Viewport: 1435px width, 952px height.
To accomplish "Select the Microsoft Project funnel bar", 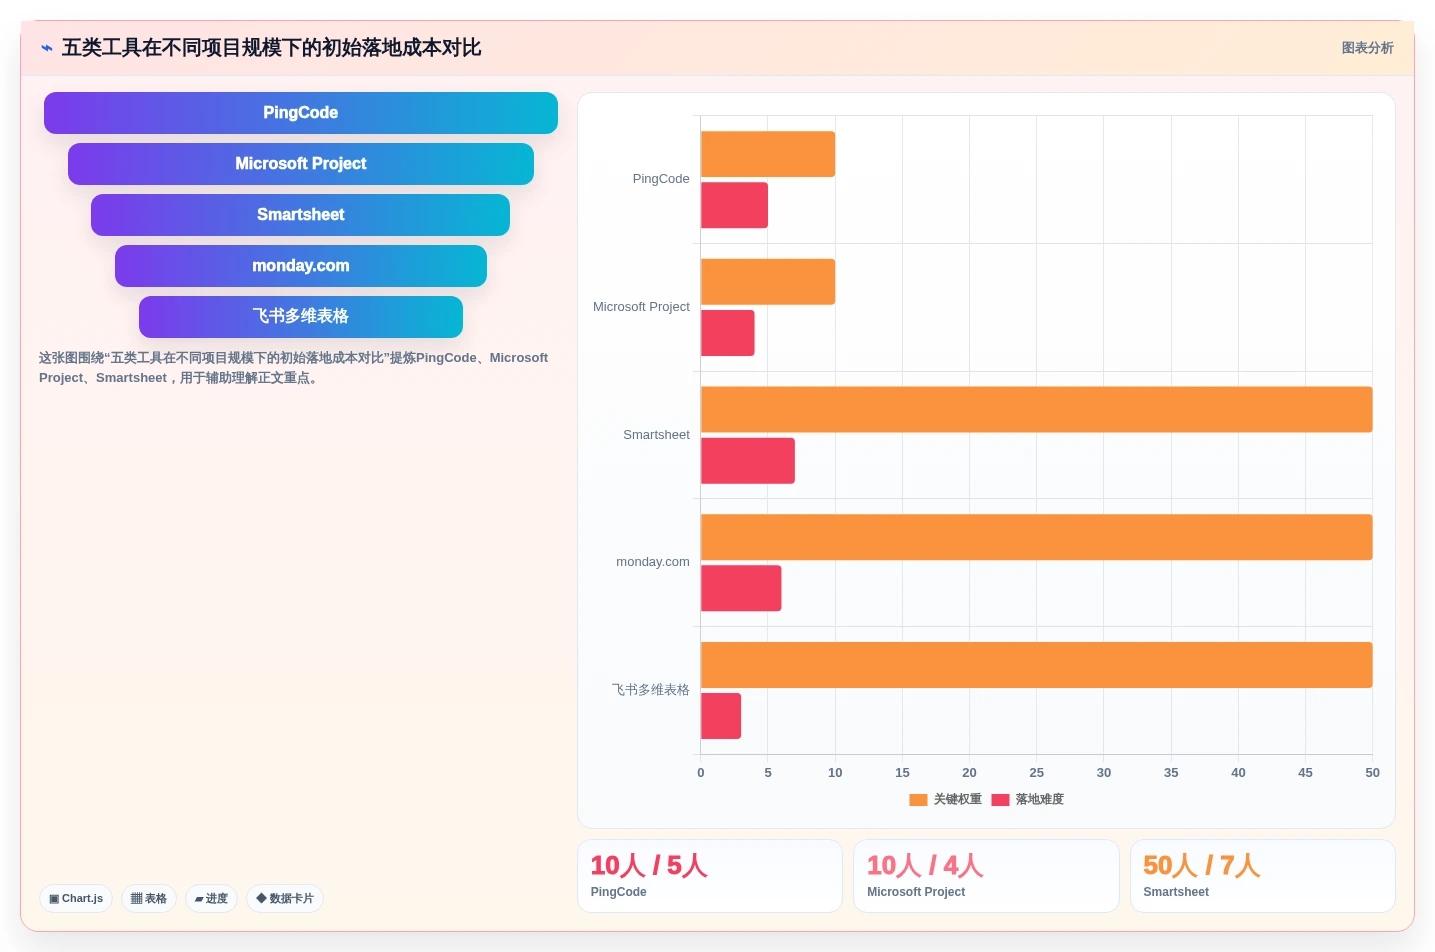I will pyautogui.click(x=301, y=164).
